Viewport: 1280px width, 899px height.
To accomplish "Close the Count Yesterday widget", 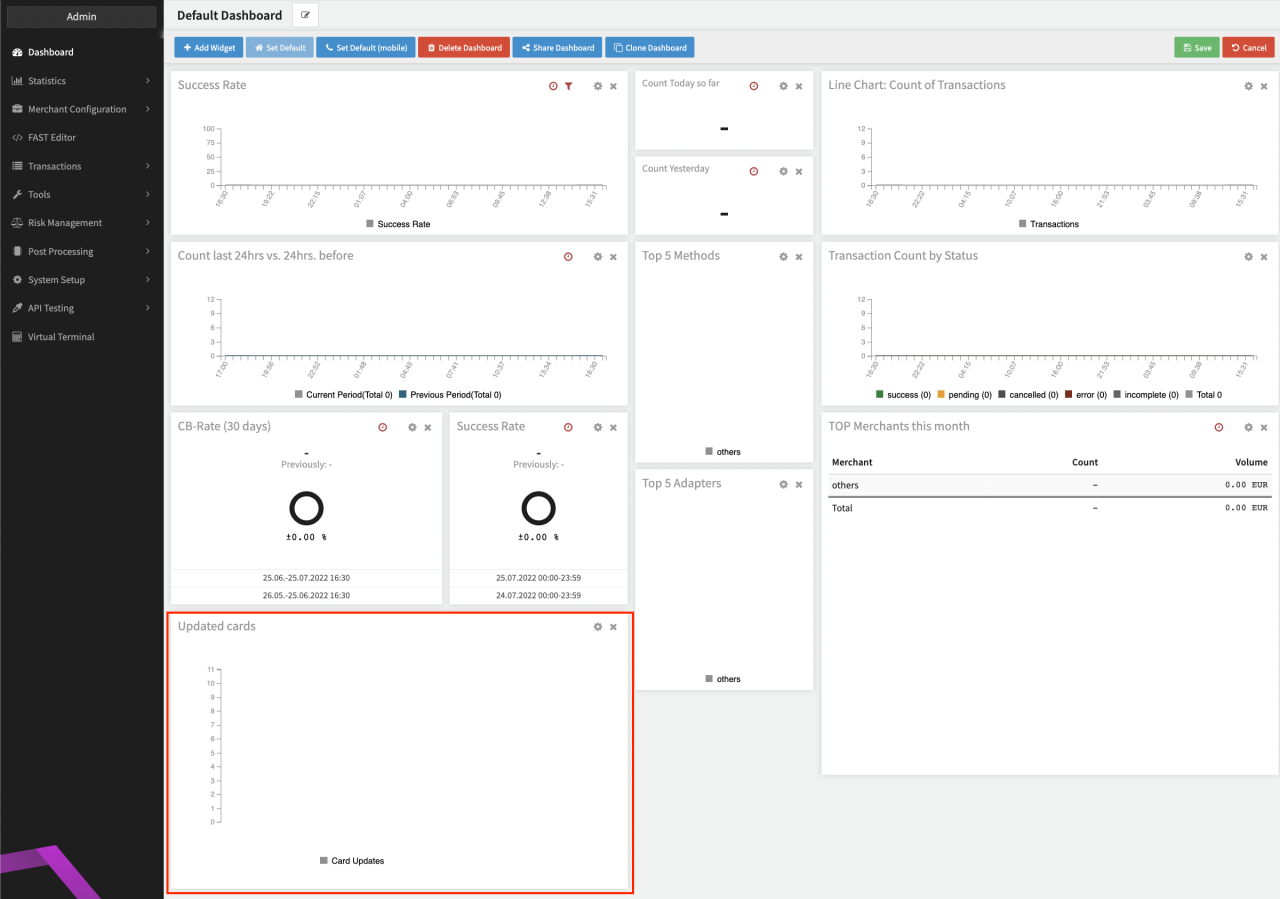I will click(799, 172).
